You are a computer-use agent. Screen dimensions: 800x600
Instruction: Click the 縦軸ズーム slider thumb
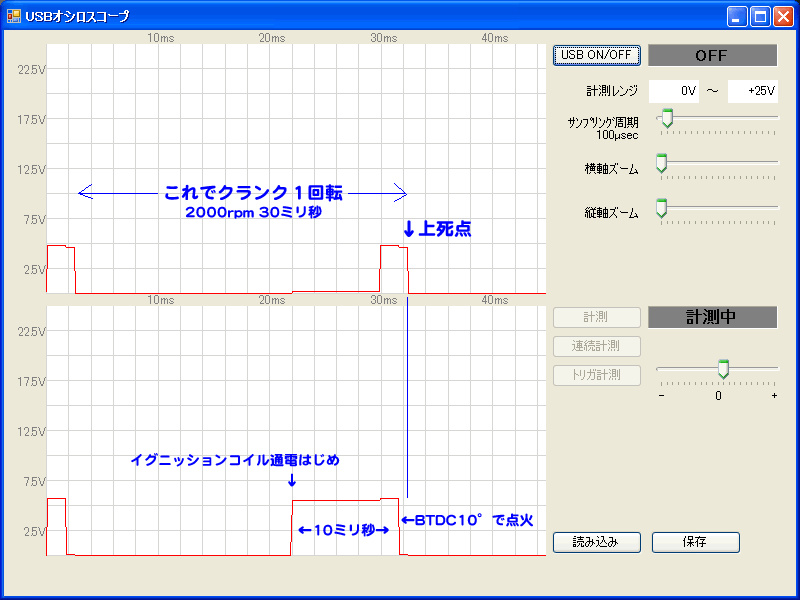661,208
